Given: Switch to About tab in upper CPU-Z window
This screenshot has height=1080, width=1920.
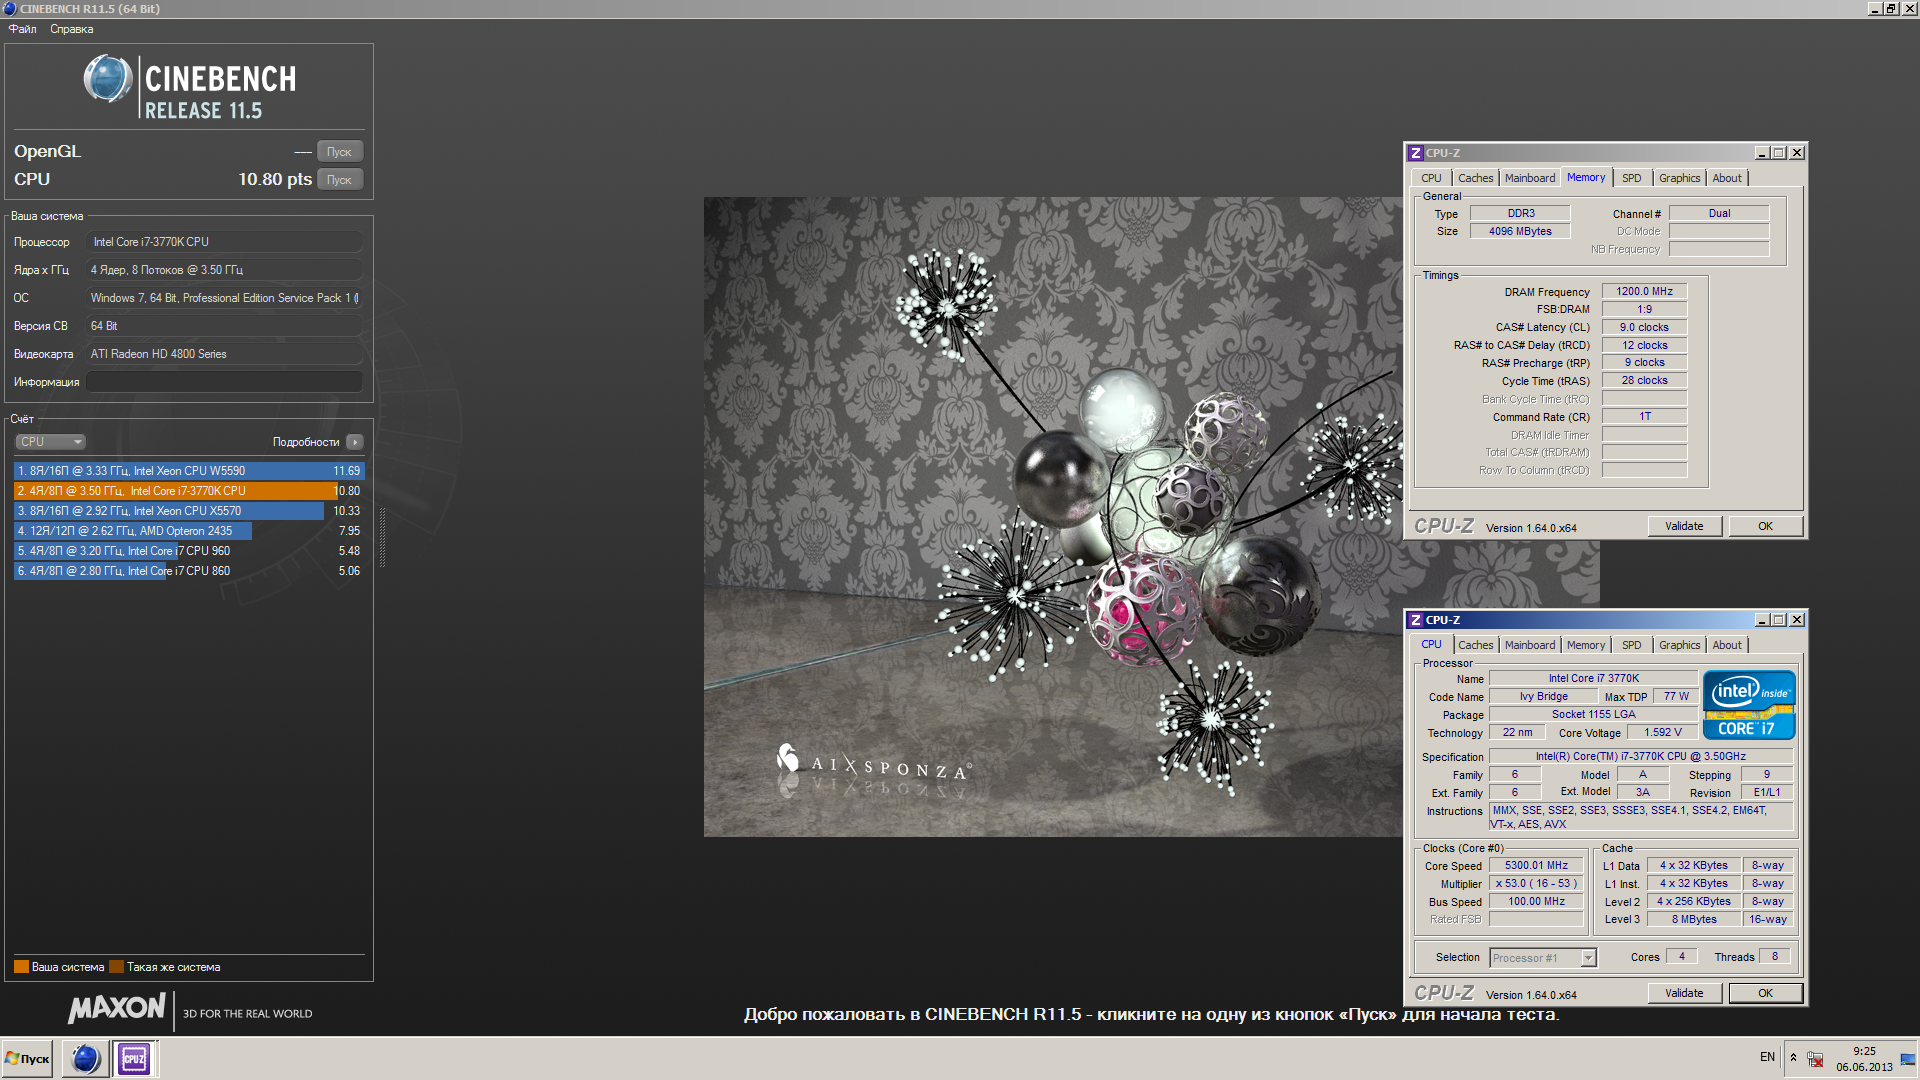Looking at the screenshot, I should pyautogui.click(x=1727, y=178).
